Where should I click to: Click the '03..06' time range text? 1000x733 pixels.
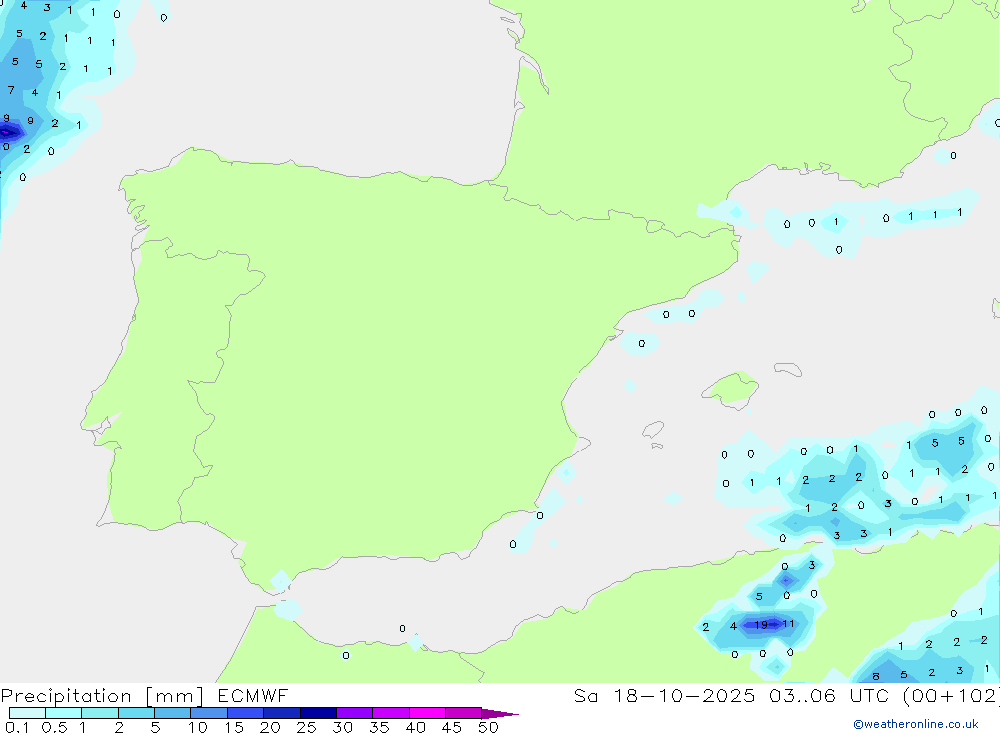pos(802,695)
